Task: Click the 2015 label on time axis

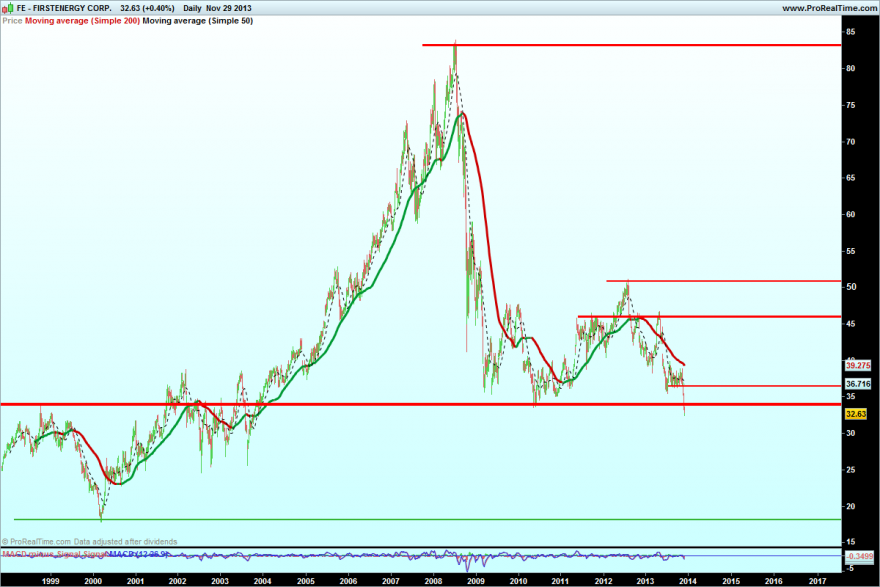Action: tap(731, 581)
